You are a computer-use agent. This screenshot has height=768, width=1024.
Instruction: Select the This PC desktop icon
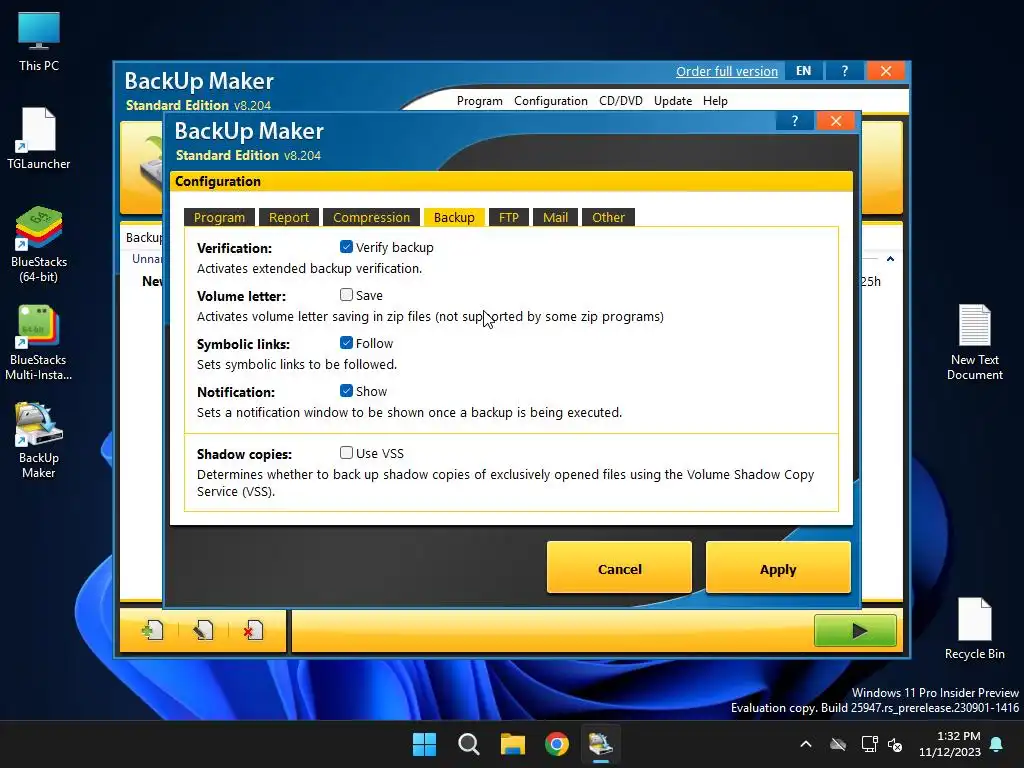click(x=39, y=42)
